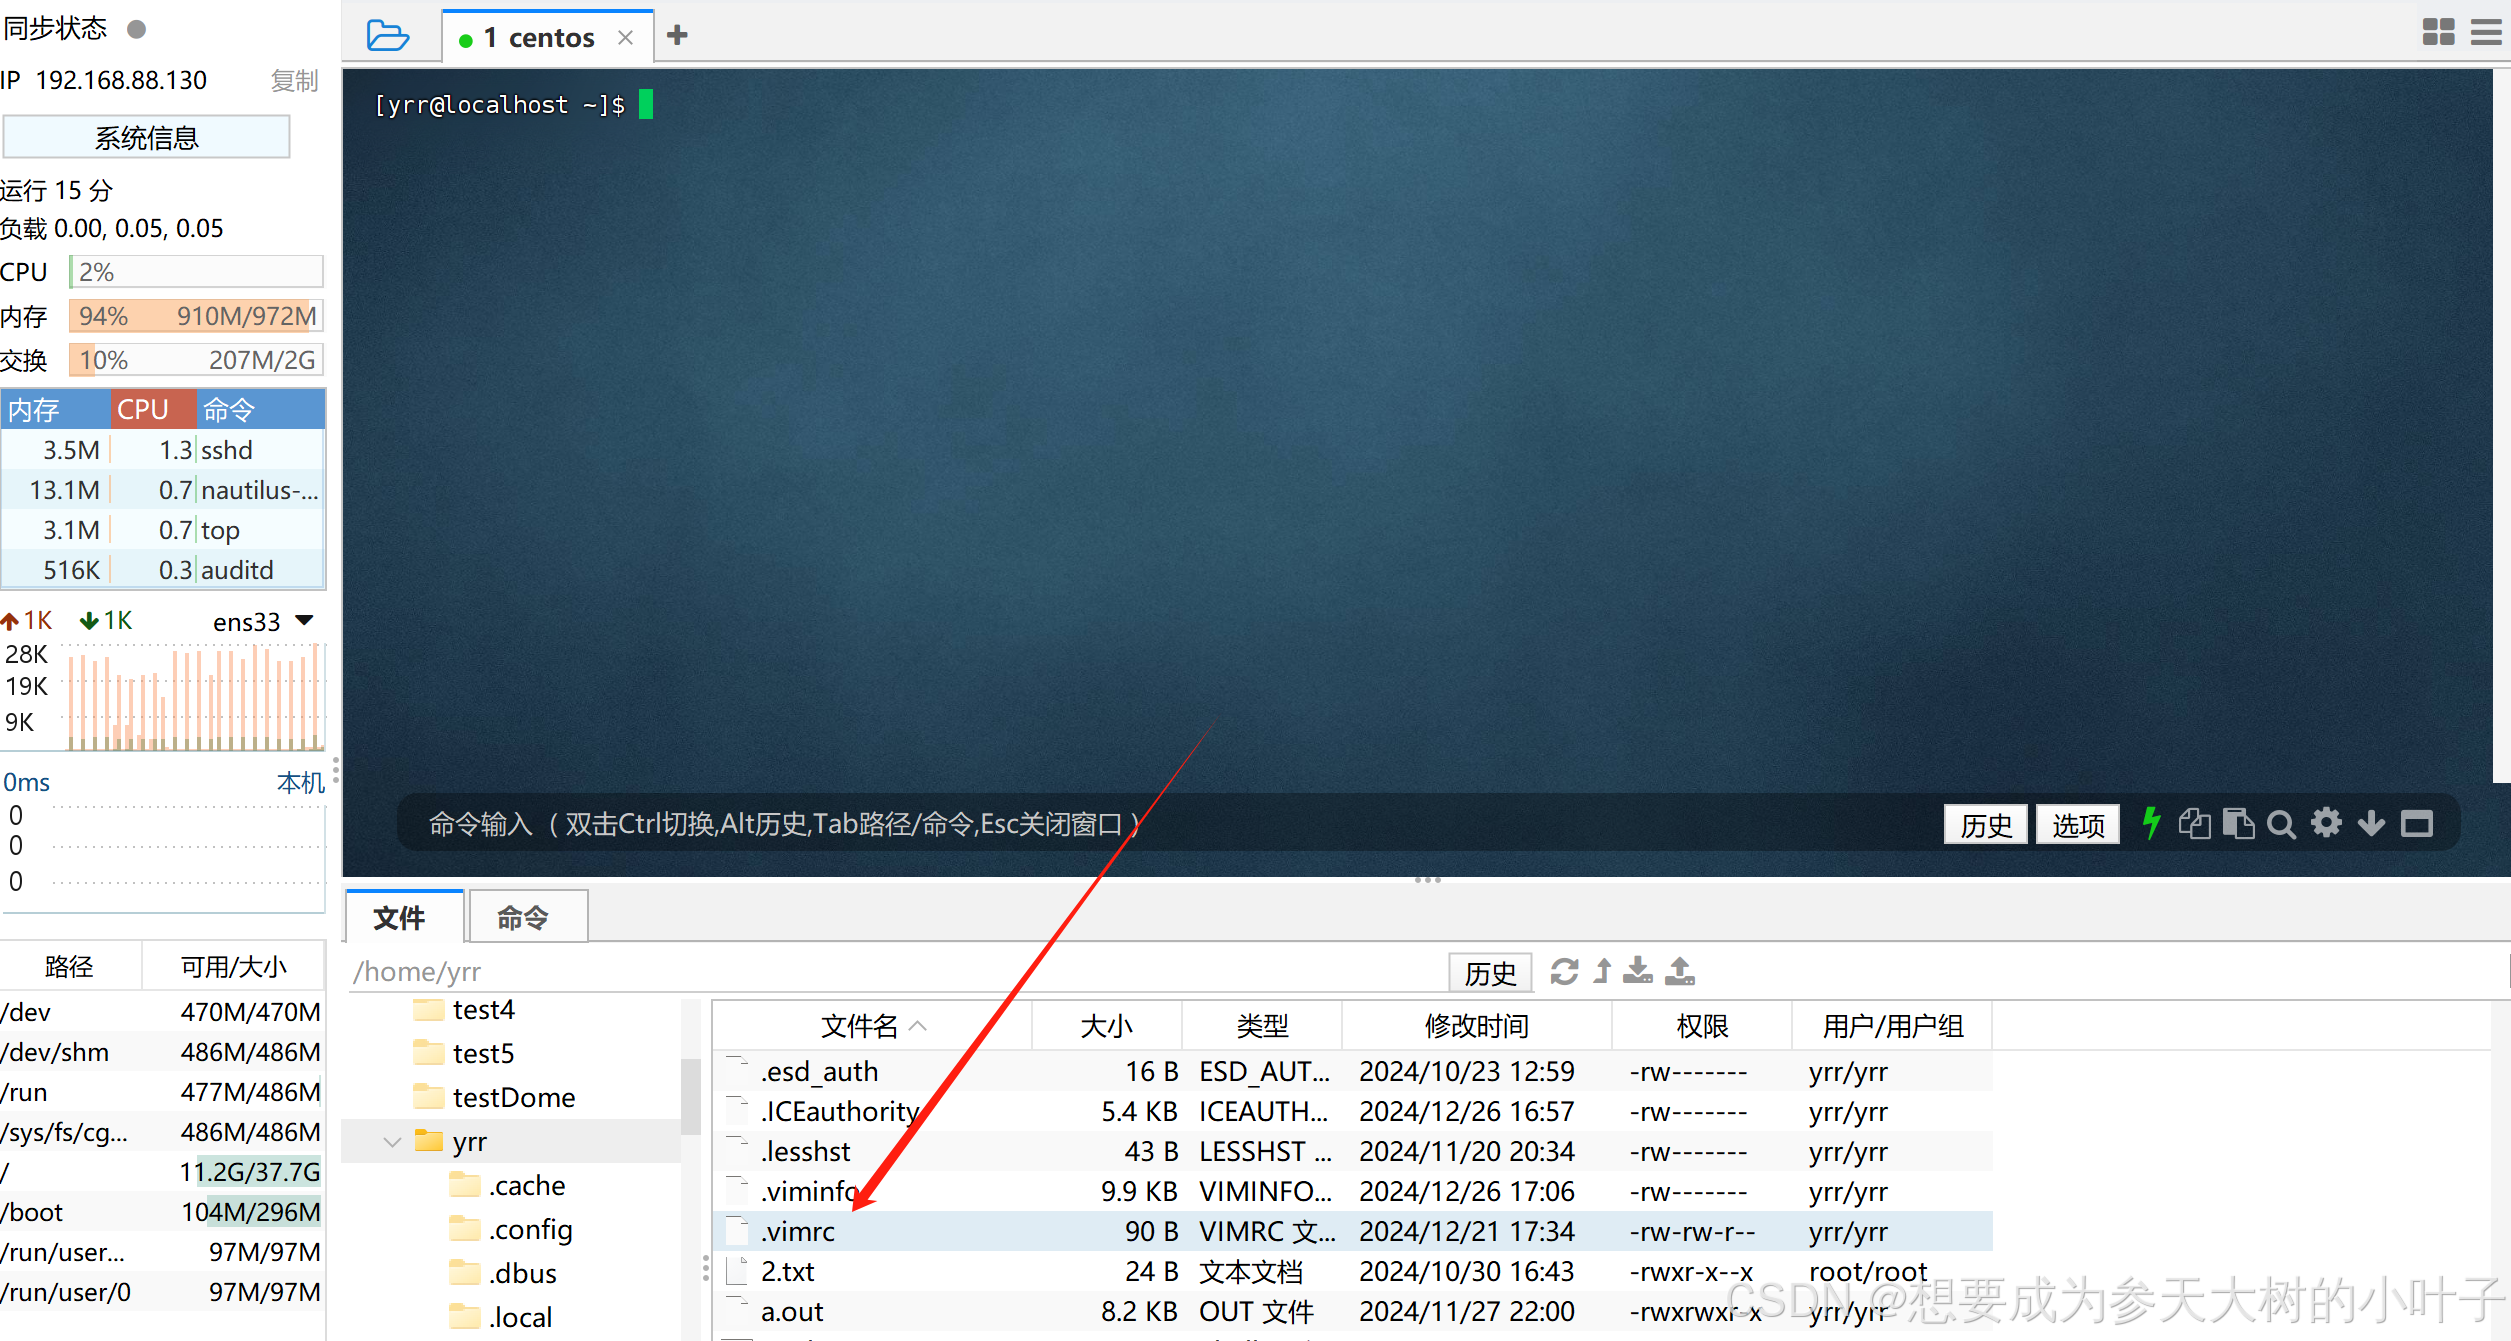The width and height of the screenshot is (2511, 1341).
Task: Click the download icon in the file panel
Action: pos(1637,971)
